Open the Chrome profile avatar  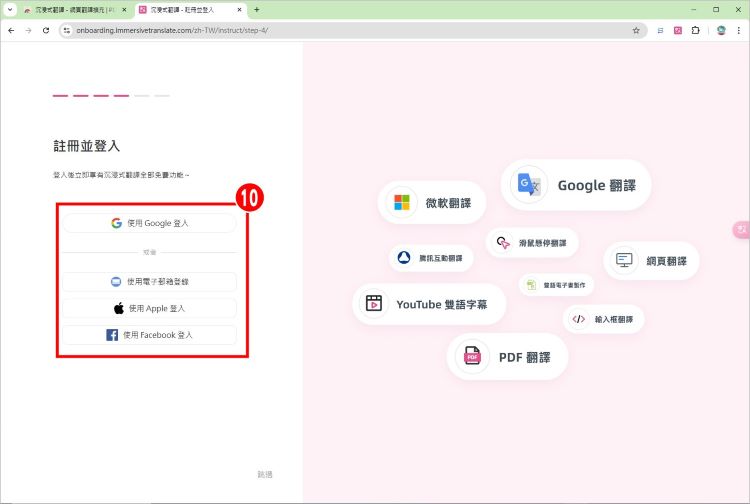pyautogui.click(x=721, y=30)
